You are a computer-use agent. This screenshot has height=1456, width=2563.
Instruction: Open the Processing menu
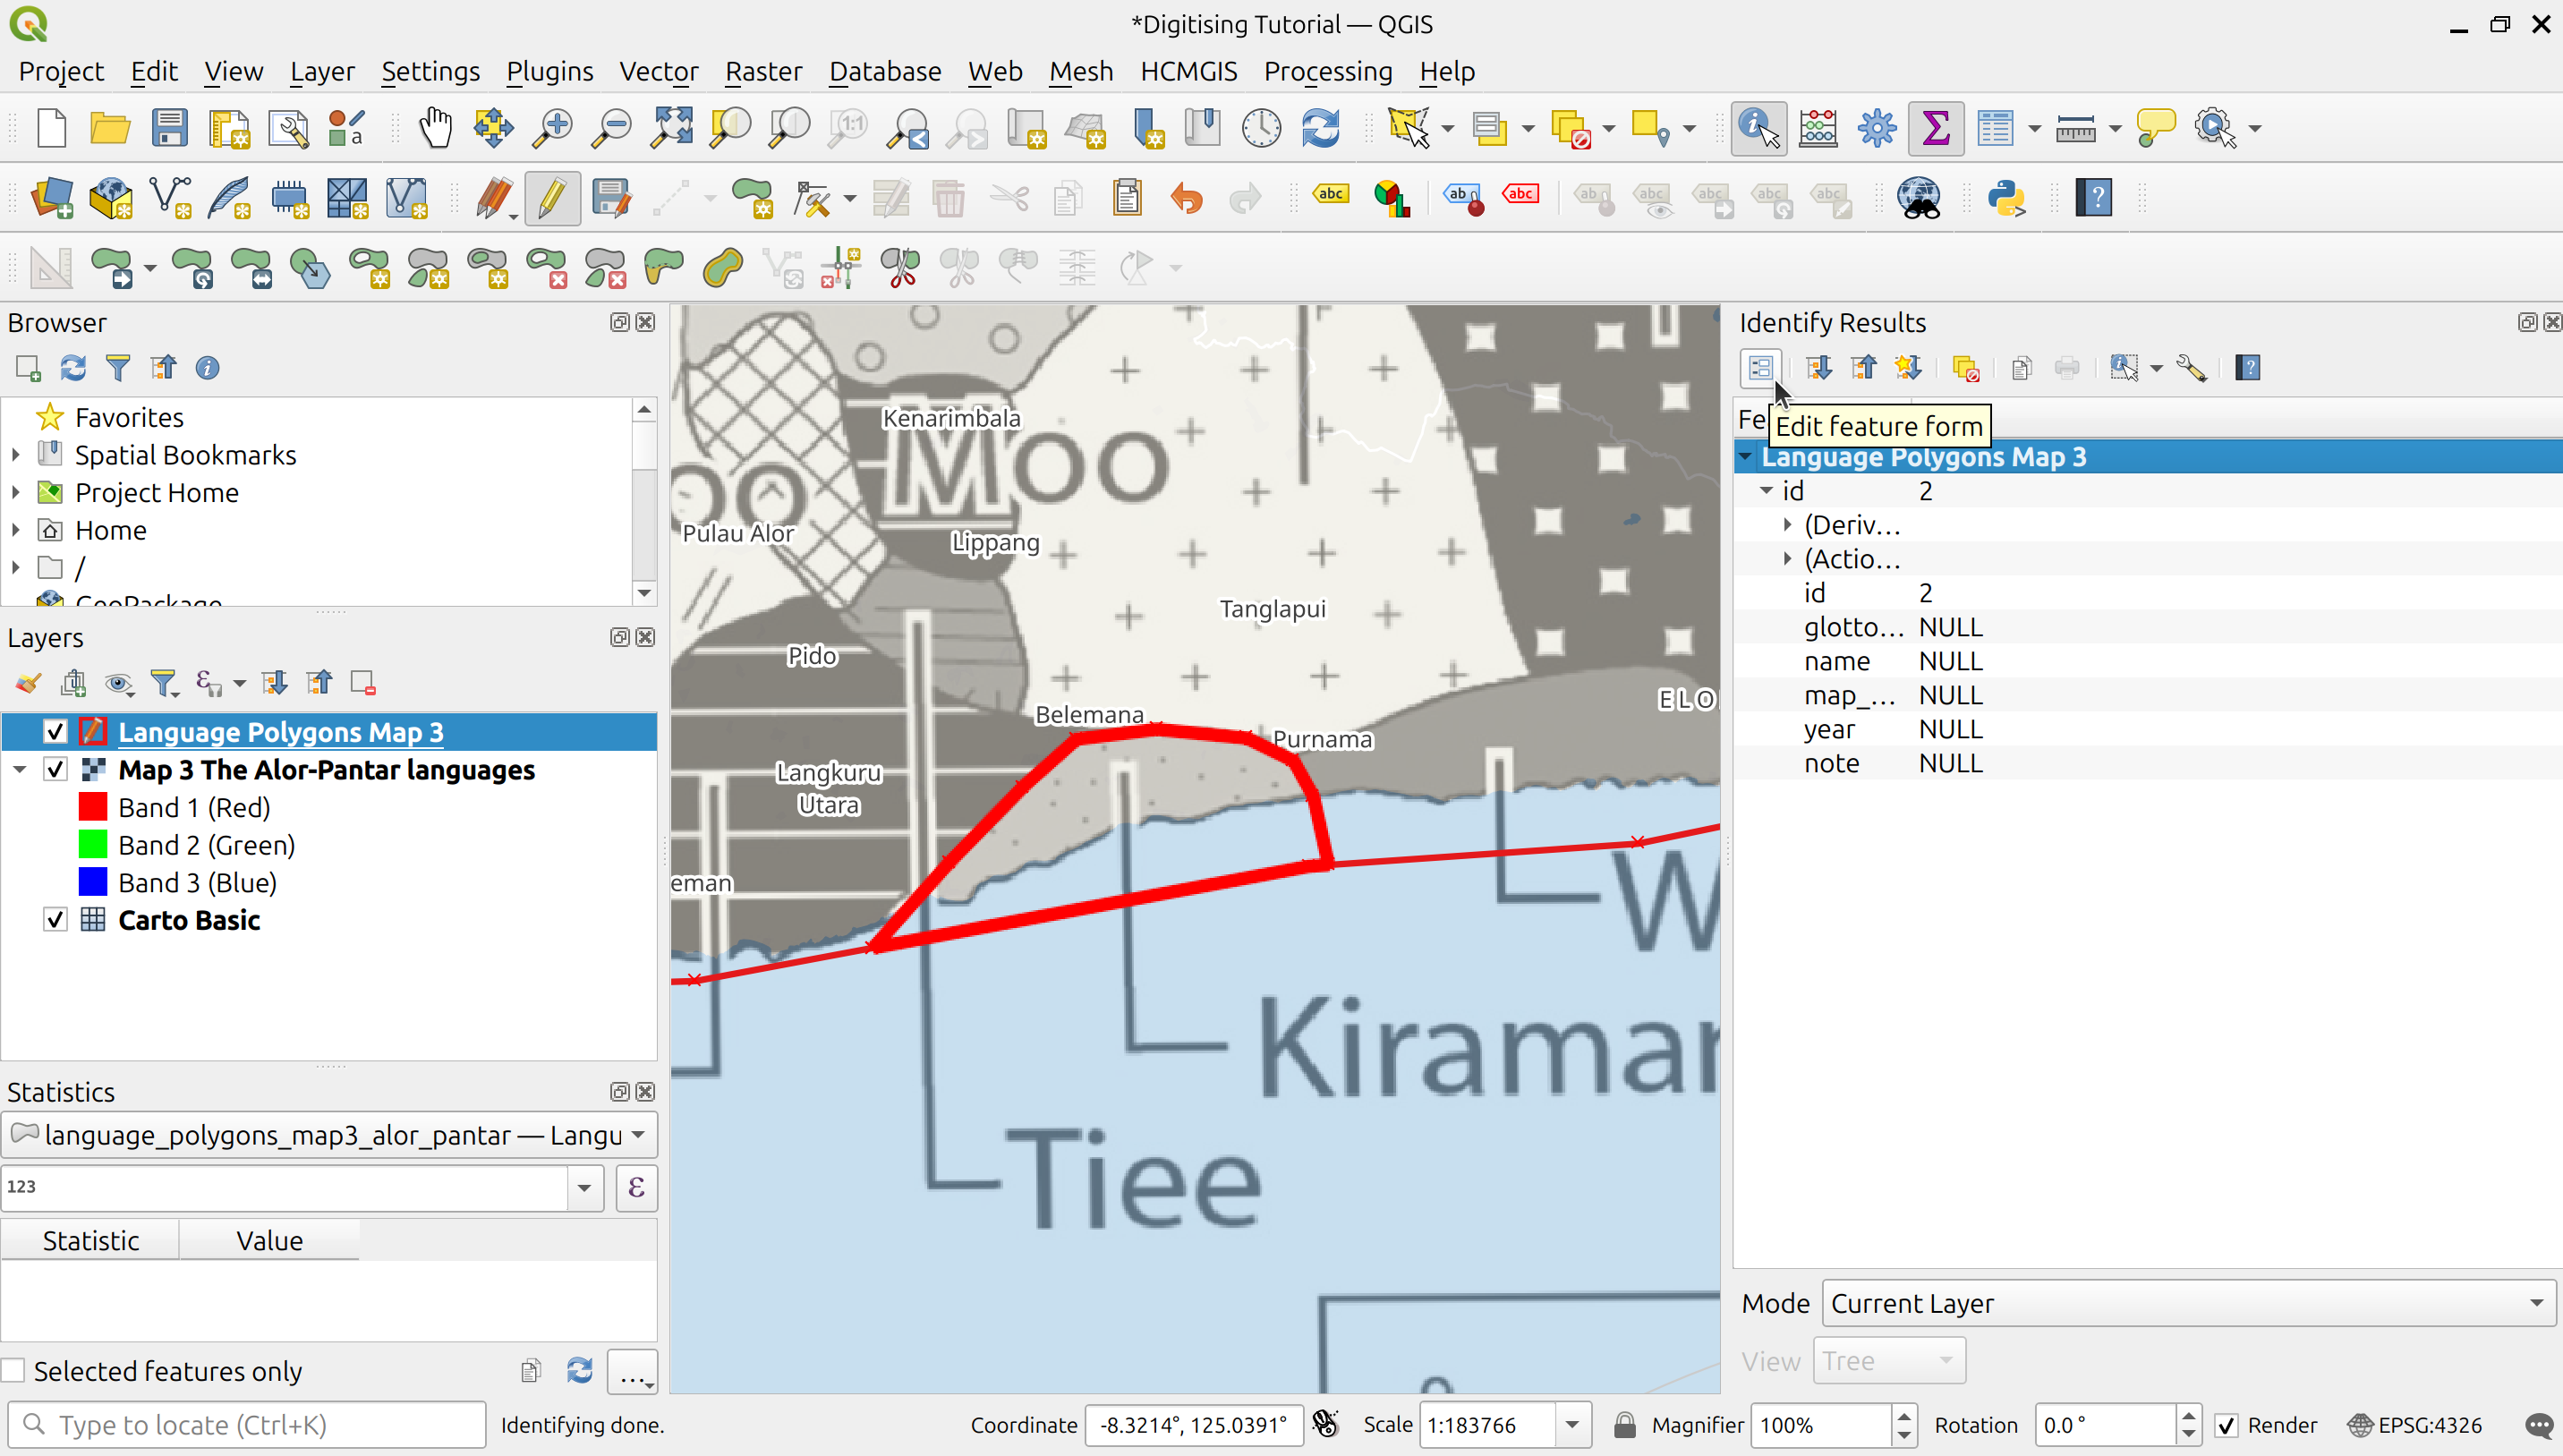click(x=1327, y=71)
